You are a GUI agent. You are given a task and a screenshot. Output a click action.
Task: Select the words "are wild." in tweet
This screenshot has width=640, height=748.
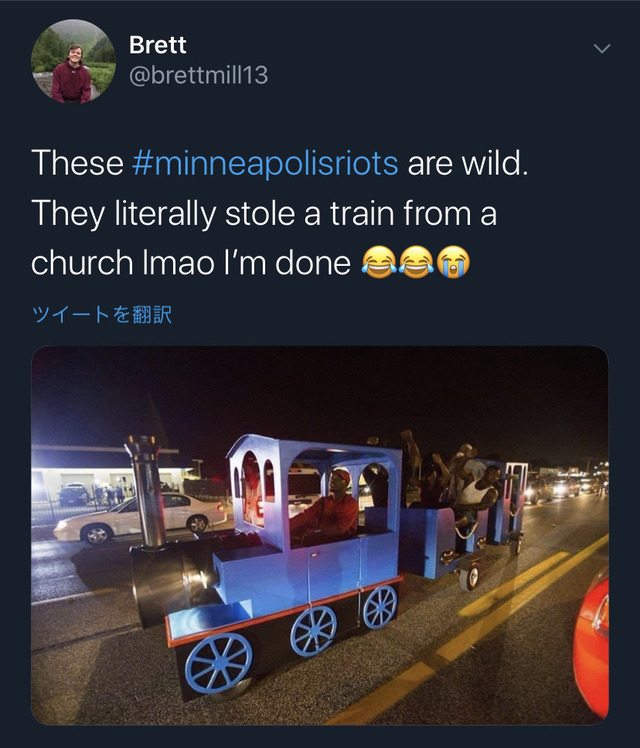pyautogui.click(x=467, y=163)
